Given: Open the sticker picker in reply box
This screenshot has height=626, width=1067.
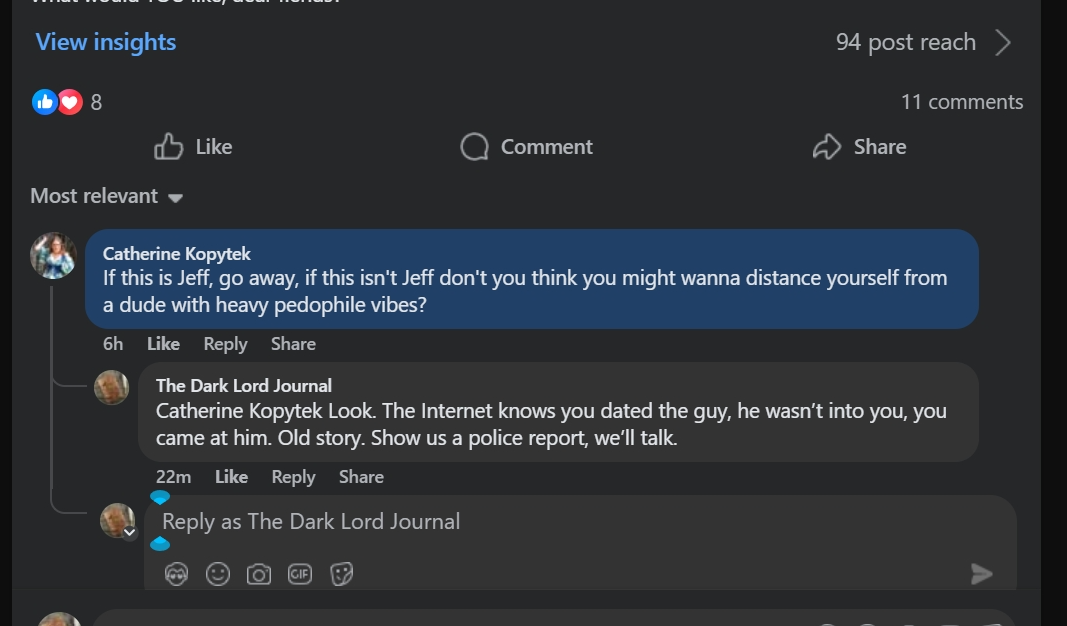Looking at the screenshot, I should coord(342,574).
